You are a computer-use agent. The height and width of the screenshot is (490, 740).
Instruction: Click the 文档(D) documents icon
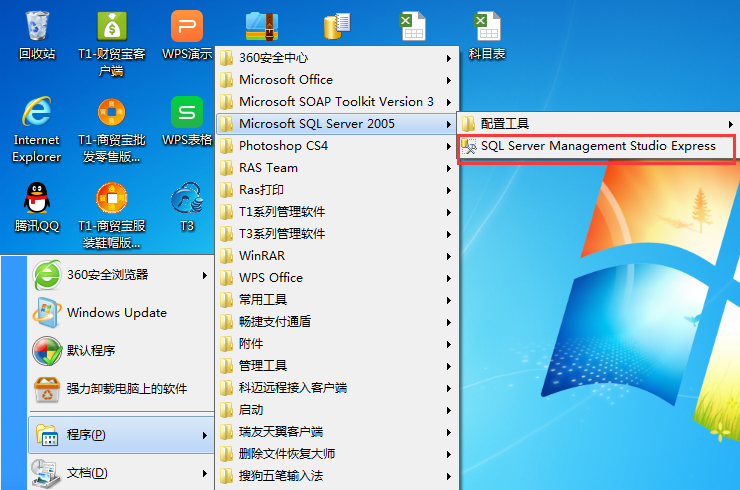(46, 473)
